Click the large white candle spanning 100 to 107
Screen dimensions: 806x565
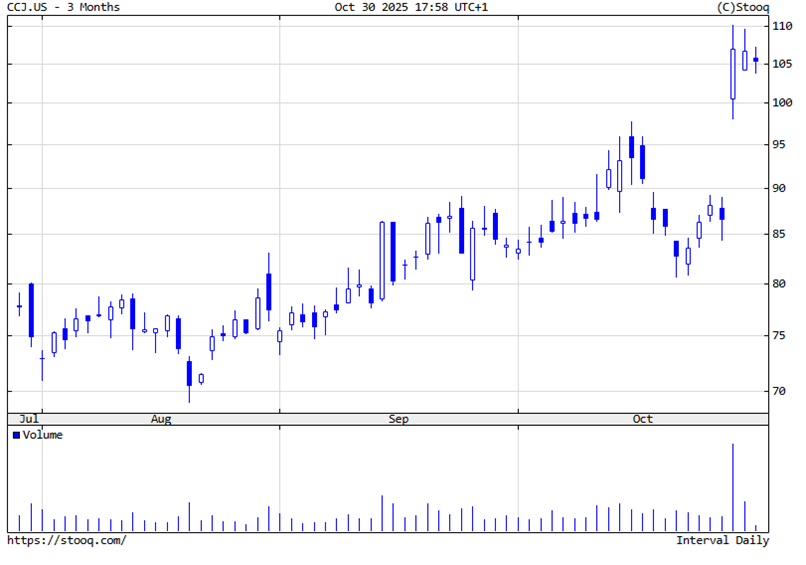click(733, 74)
